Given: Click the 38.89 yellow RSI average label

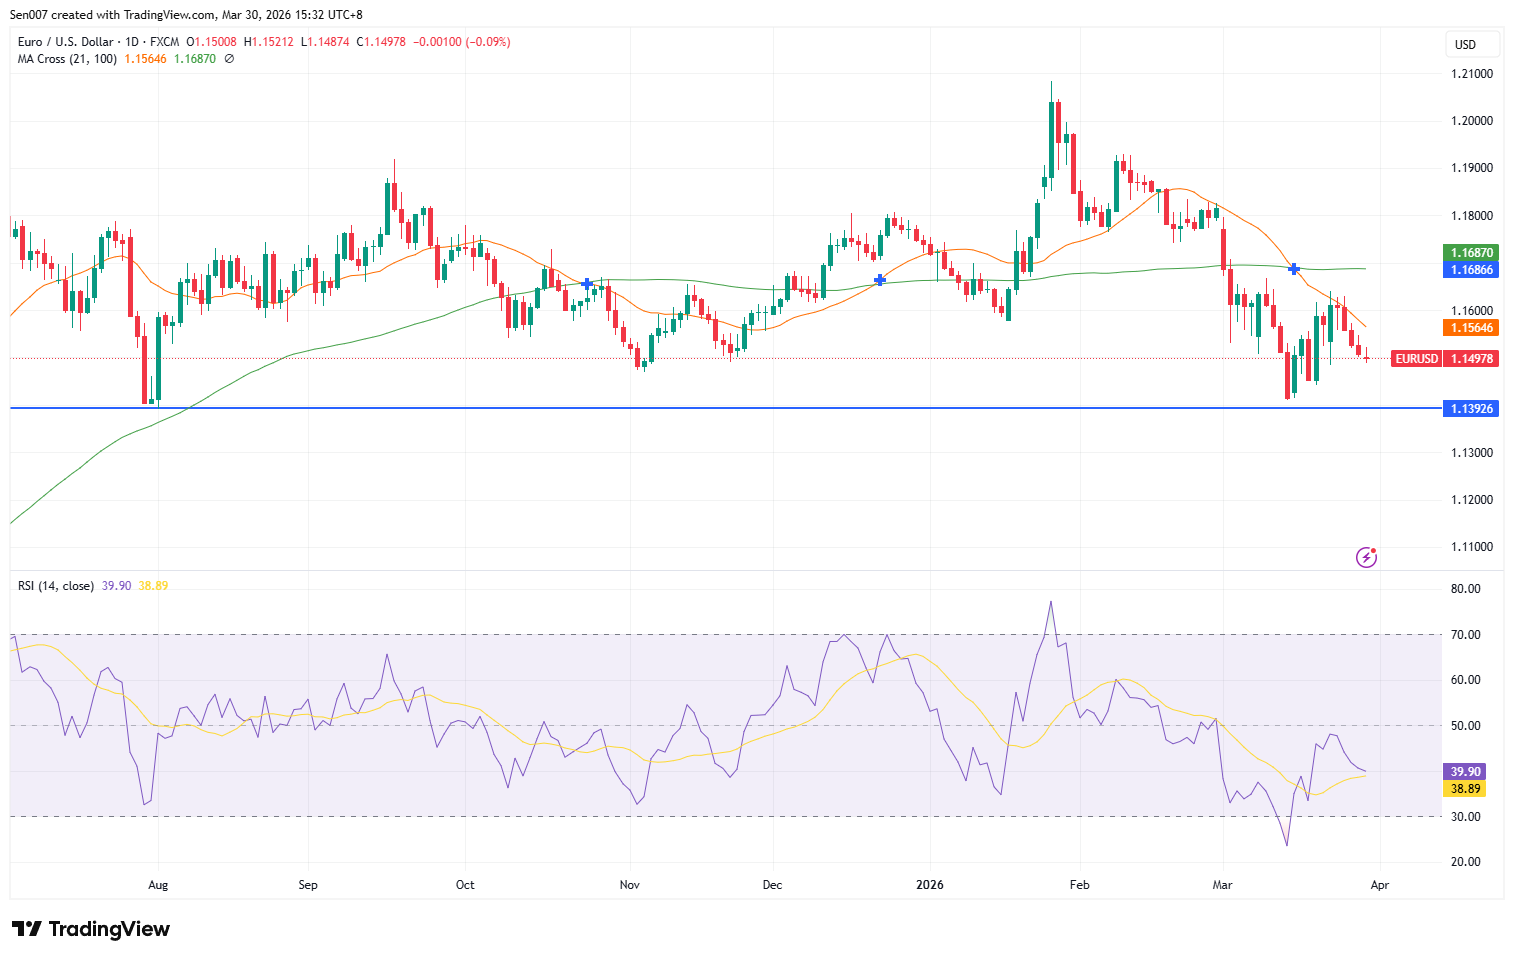Looking at the screenshot, I should click(x=1464, y=789).
